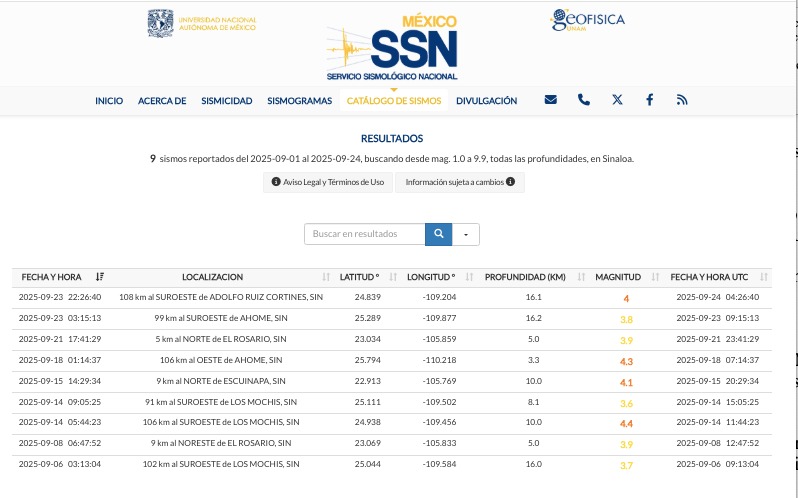Click magnitude 3.8 of the Ahome quake
798x498 pixels.
point(626,320)
